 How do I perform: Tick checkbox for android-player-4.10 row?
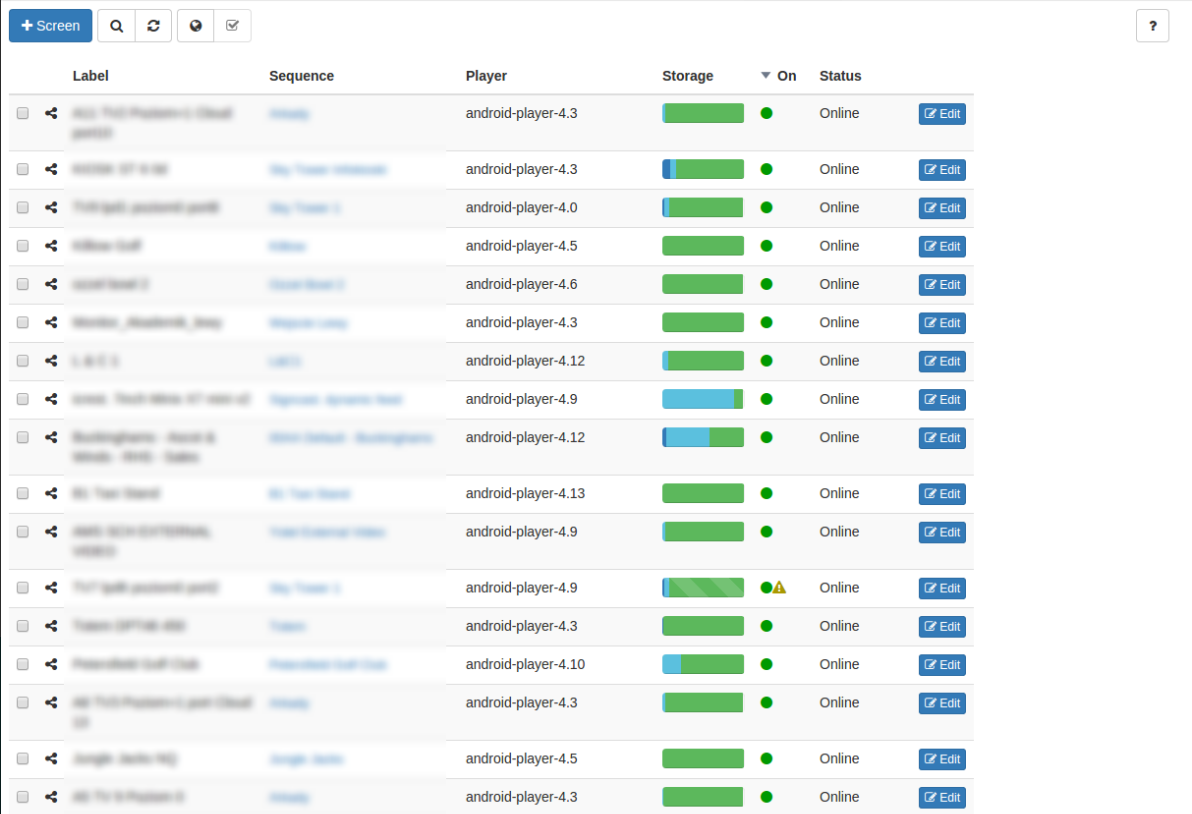click(x=23, y=664)
